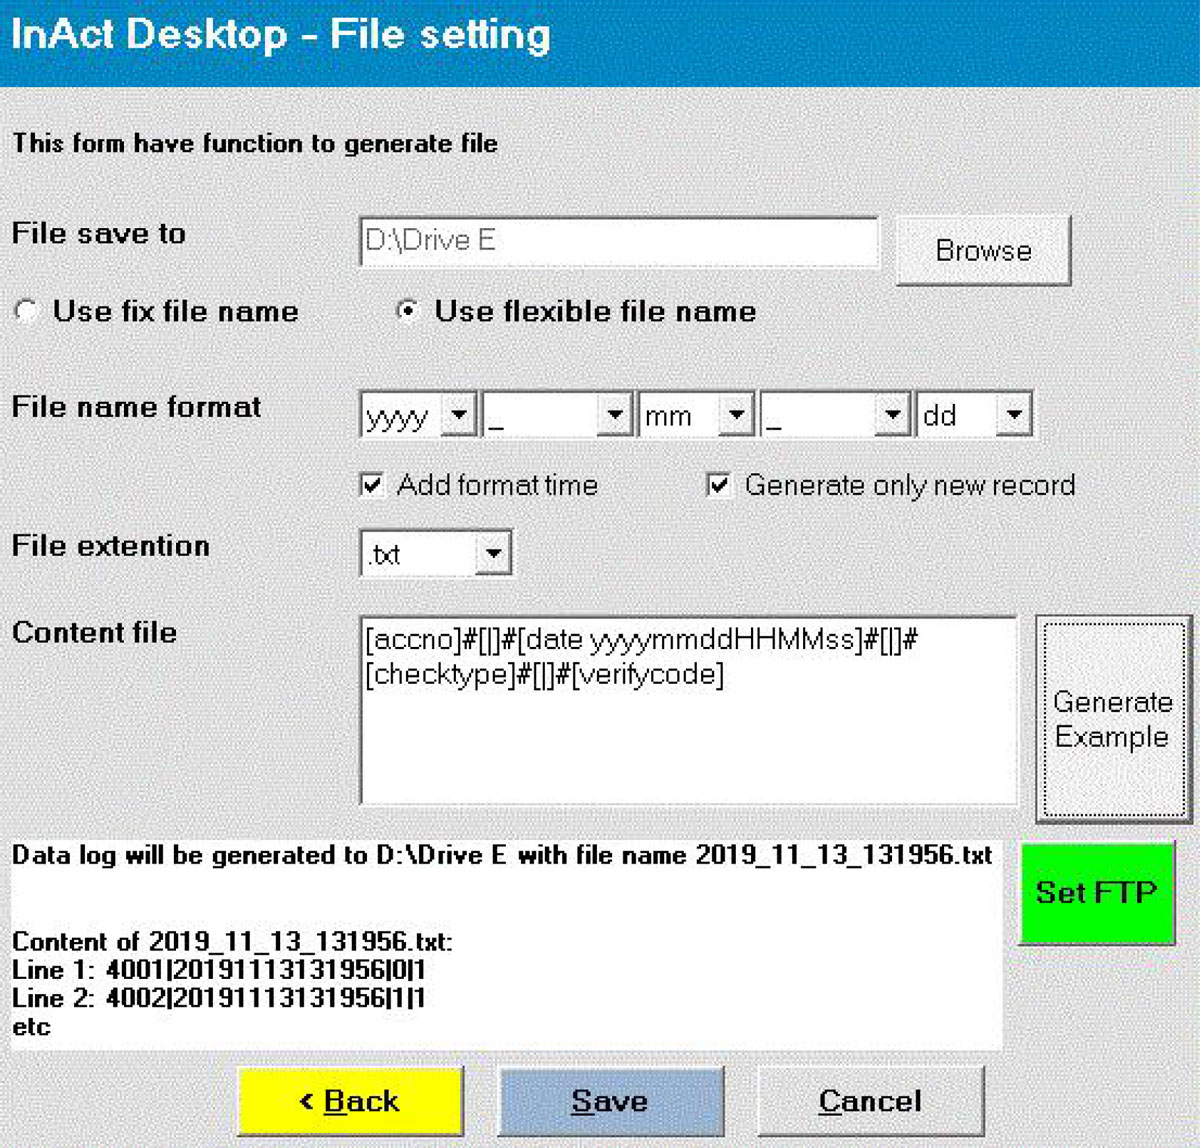Click the Generate Example button
1200x1148 pixels.
pos(1111,719)
